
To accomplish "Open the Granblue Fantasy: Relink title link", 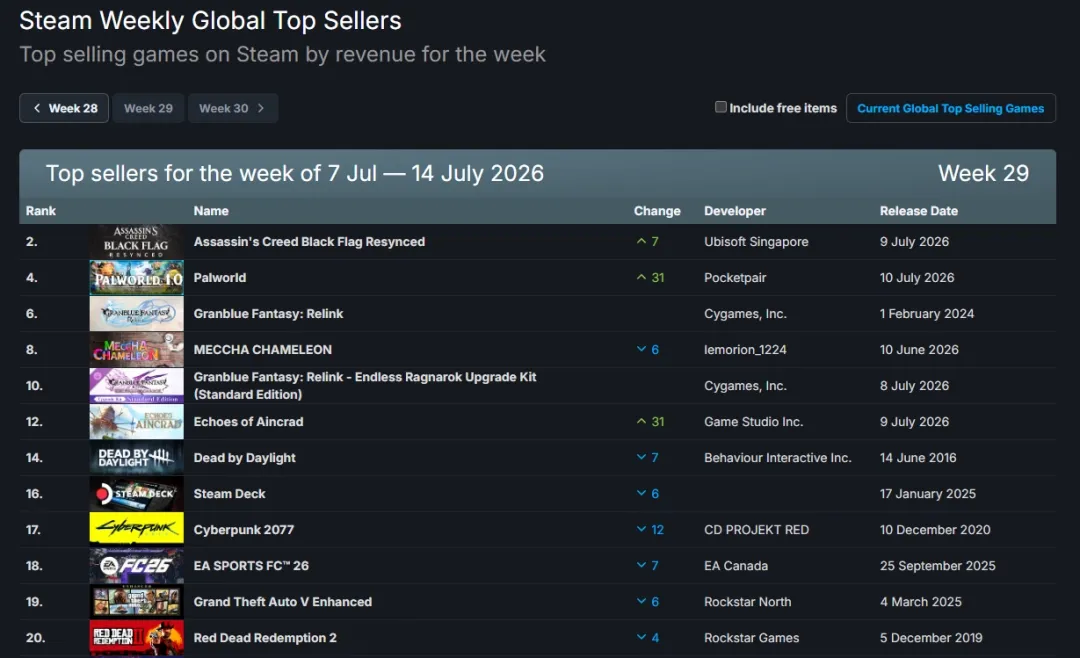I will 268,313.
